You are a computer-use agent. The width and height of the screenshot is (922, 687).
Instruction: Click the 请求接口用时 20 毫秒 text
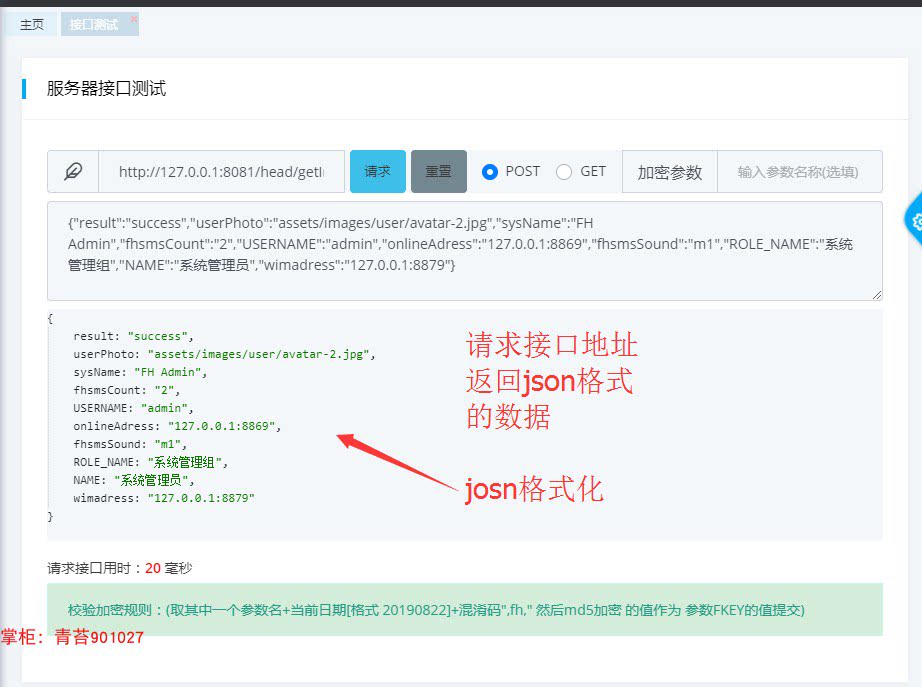pyautogui.click(x=120, y=568)
